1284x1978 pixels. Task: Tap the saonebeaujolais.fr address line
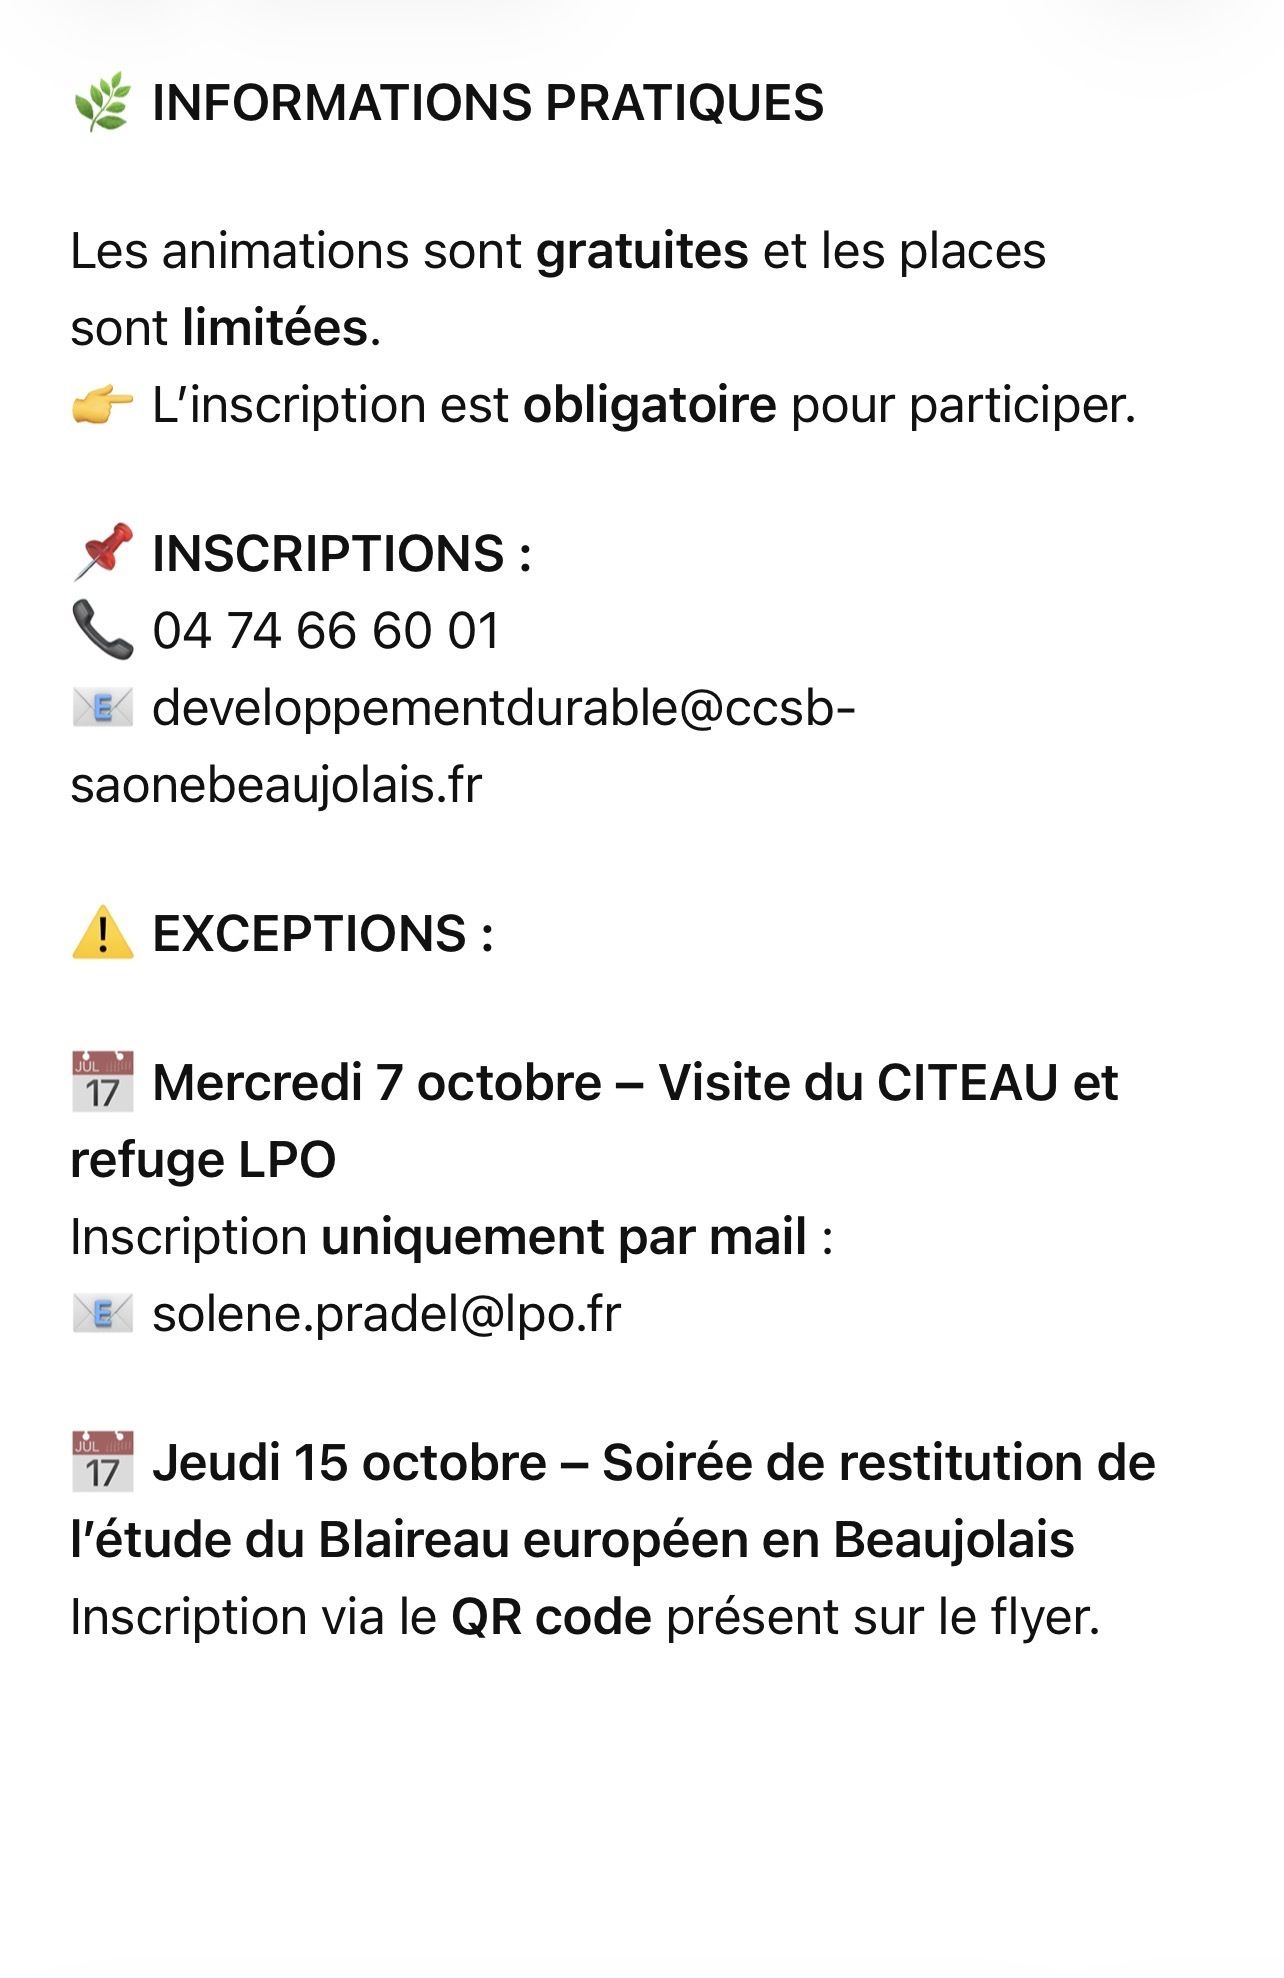276,786
